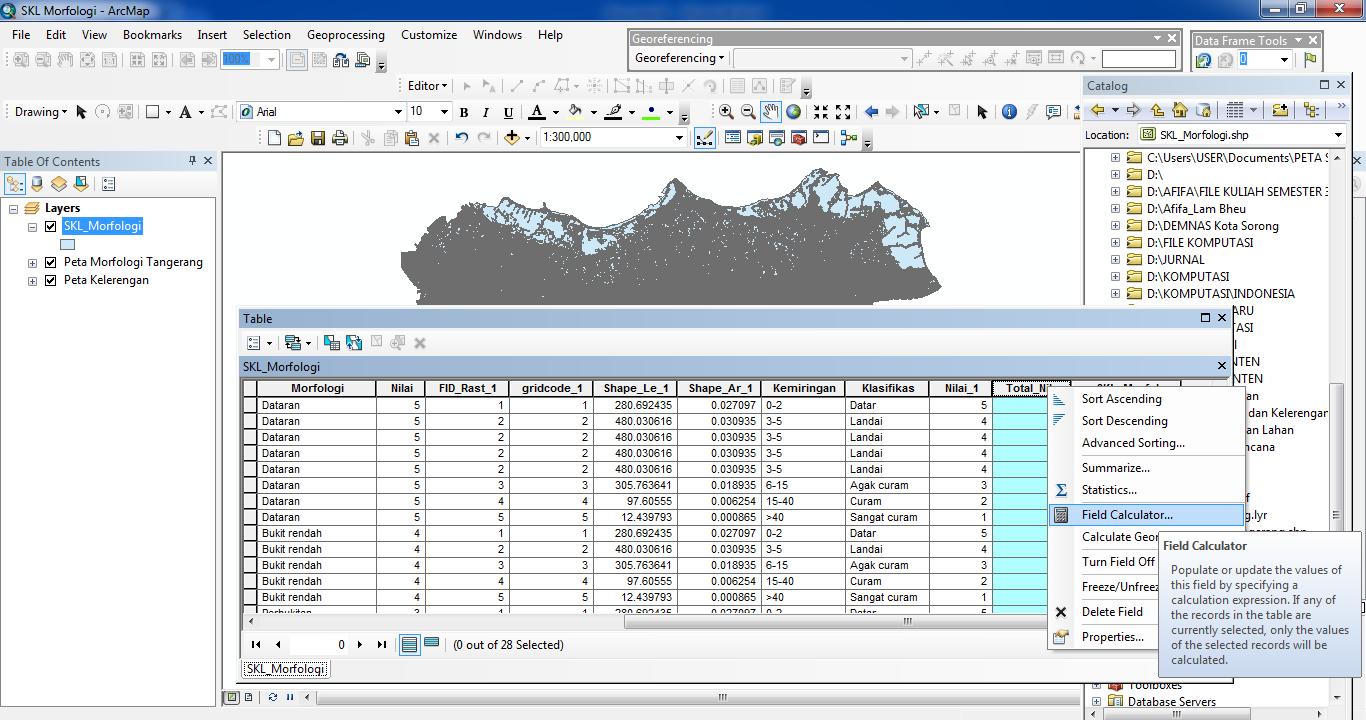
Task: Expand the Peta Kelerengan layer tree
Action: [x=33, y=281]
